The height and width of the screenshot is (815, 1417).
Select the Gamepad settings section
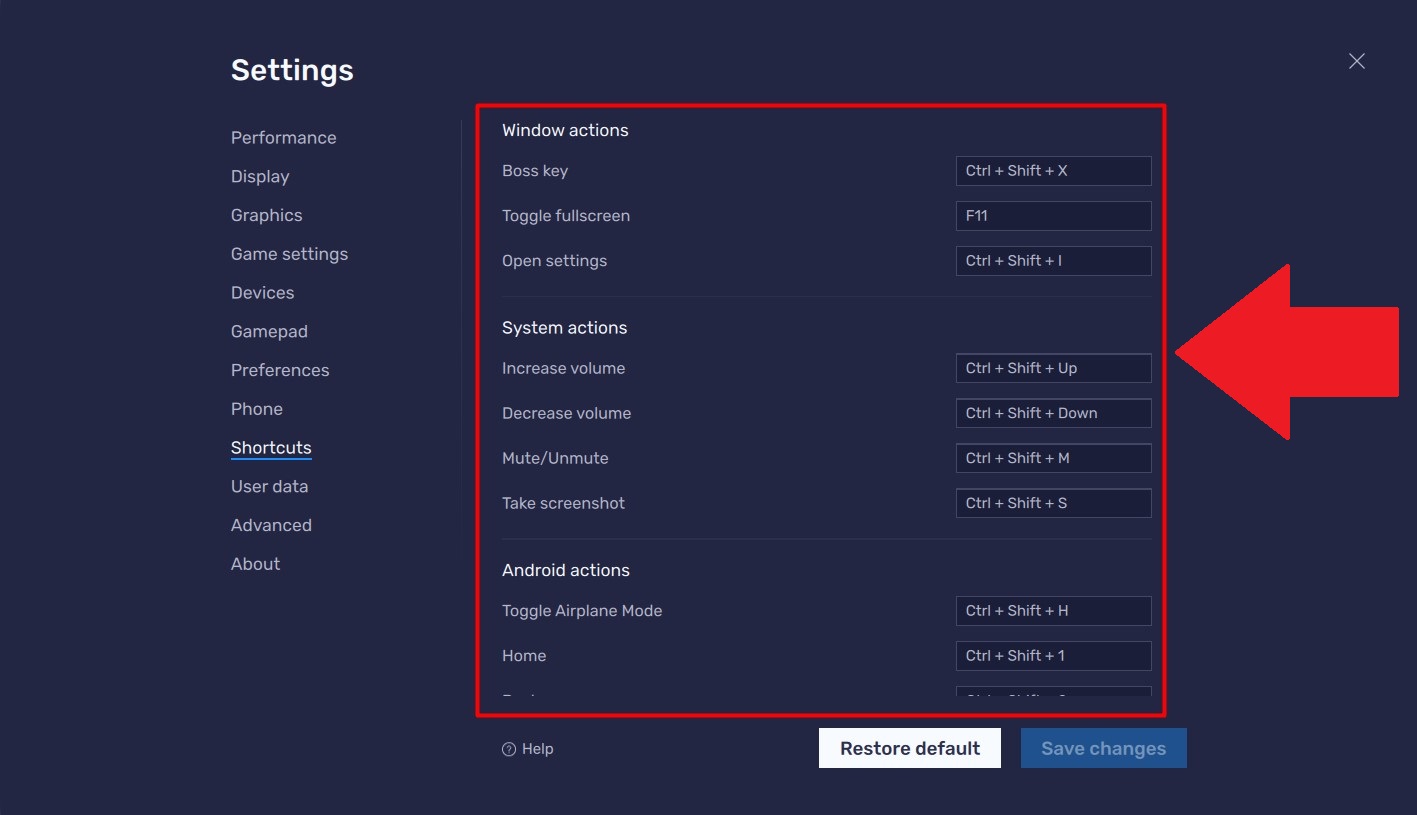point(269,331)
